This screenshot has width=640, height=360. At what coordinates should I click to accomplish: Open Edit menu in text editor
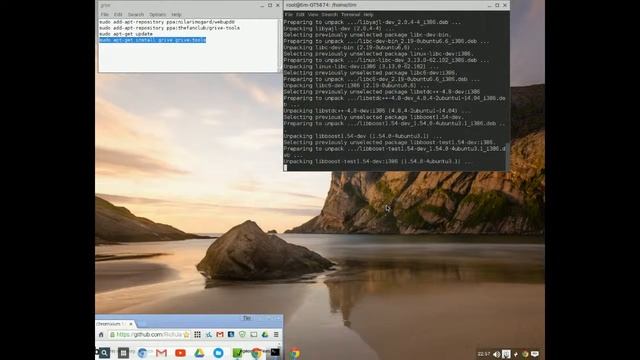(x=118, y=14)
